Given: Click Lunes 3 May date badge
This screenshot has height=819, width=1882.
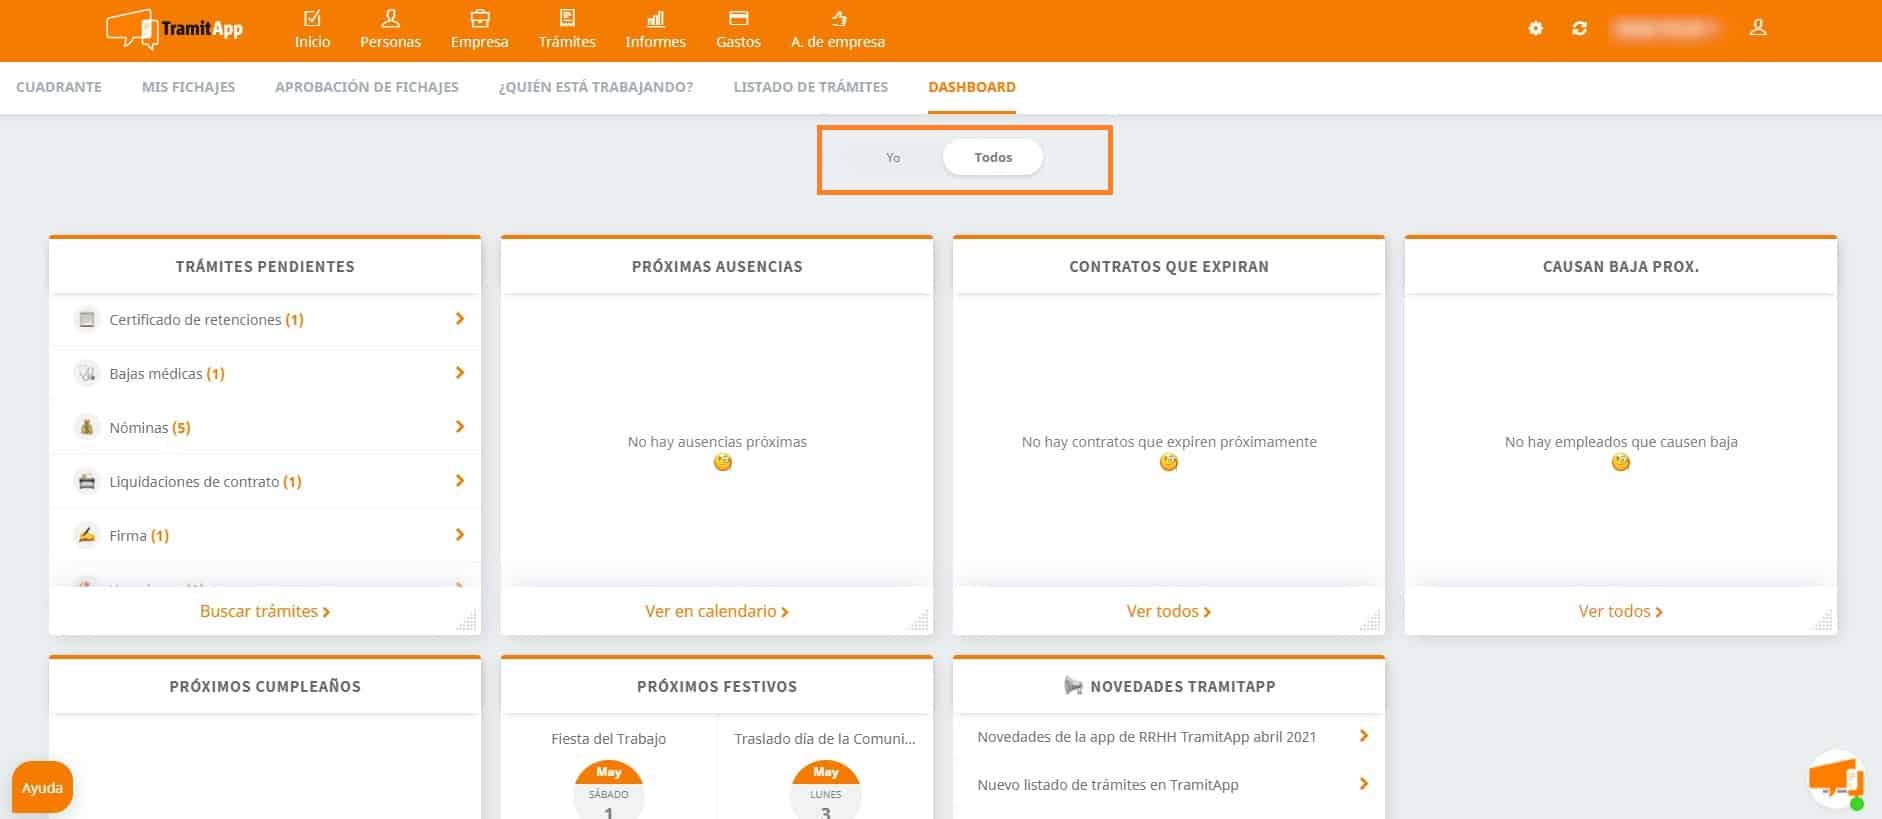Looking at the screenshot, I should 825,790.
